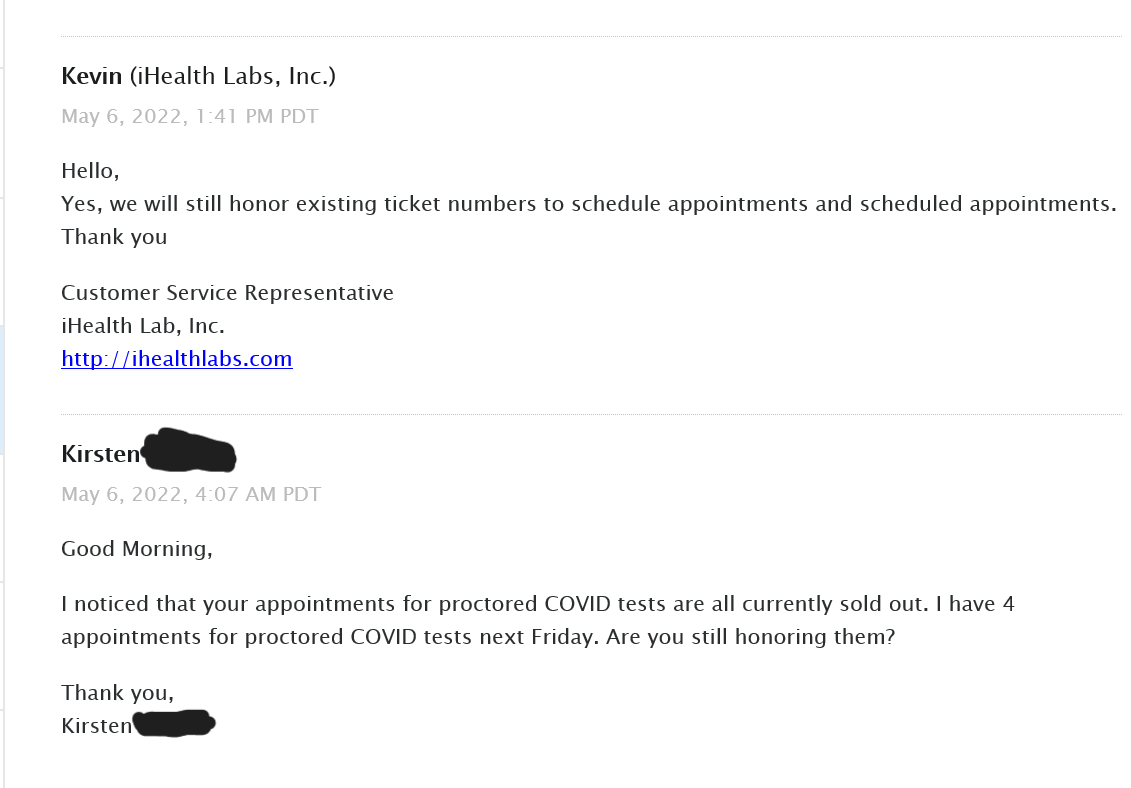Click the highlighted blue strip on the left edge
Screen dimensions: 1131x788
click(x=2, y=390)
